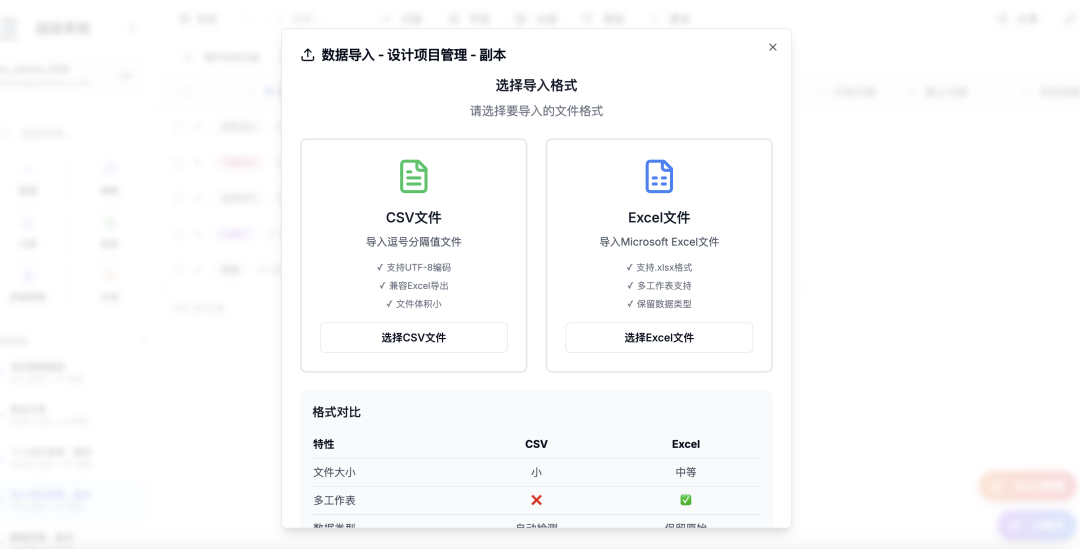Click the 文件体积小 feature line
Viewport: 1080px width, 549px height.
[x=414, y=304]
